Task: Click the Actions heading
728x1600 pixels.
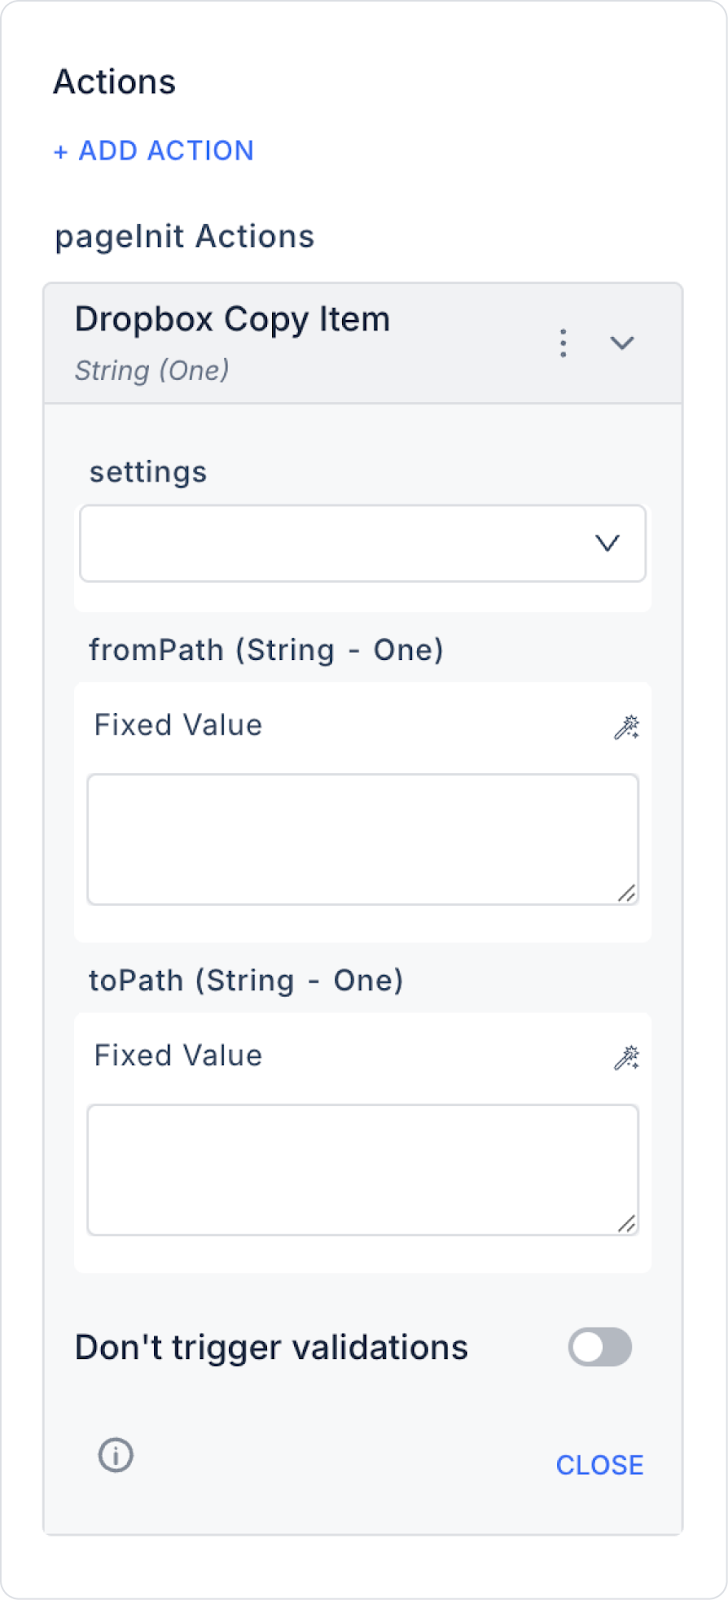Action: [114, 82]
